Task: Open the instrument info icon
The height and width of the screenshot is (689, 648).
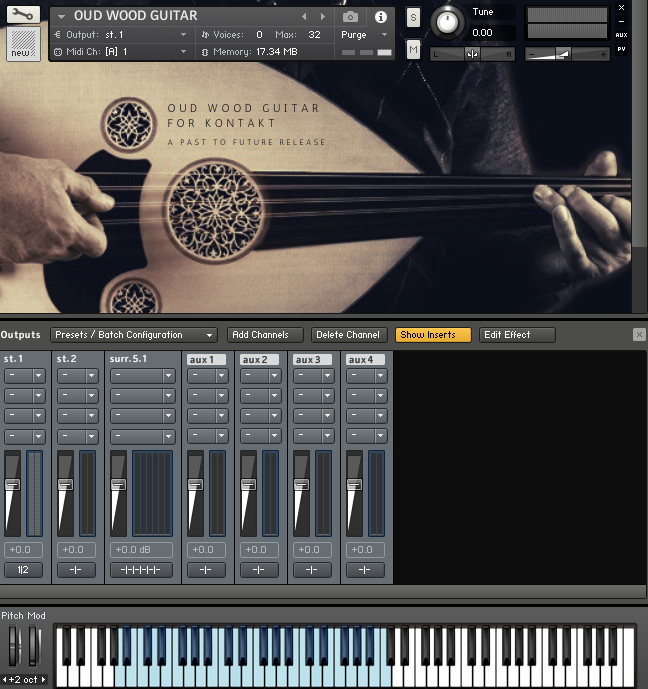Action: (380, 17)
